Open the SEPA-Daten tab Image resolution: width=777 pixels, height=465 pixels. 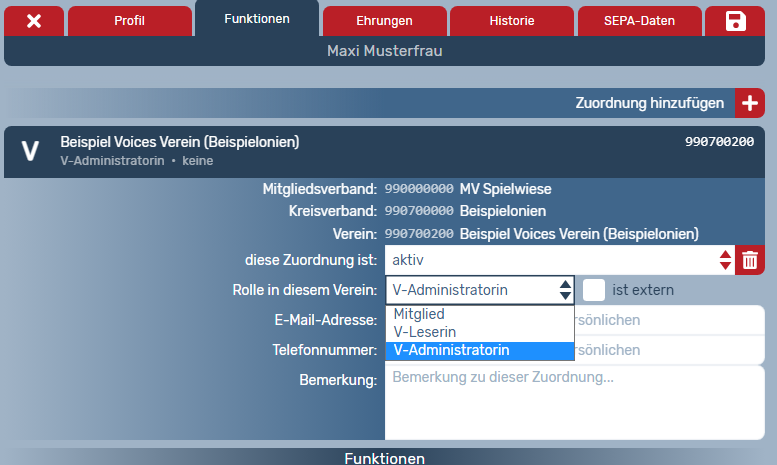[639, 21]
